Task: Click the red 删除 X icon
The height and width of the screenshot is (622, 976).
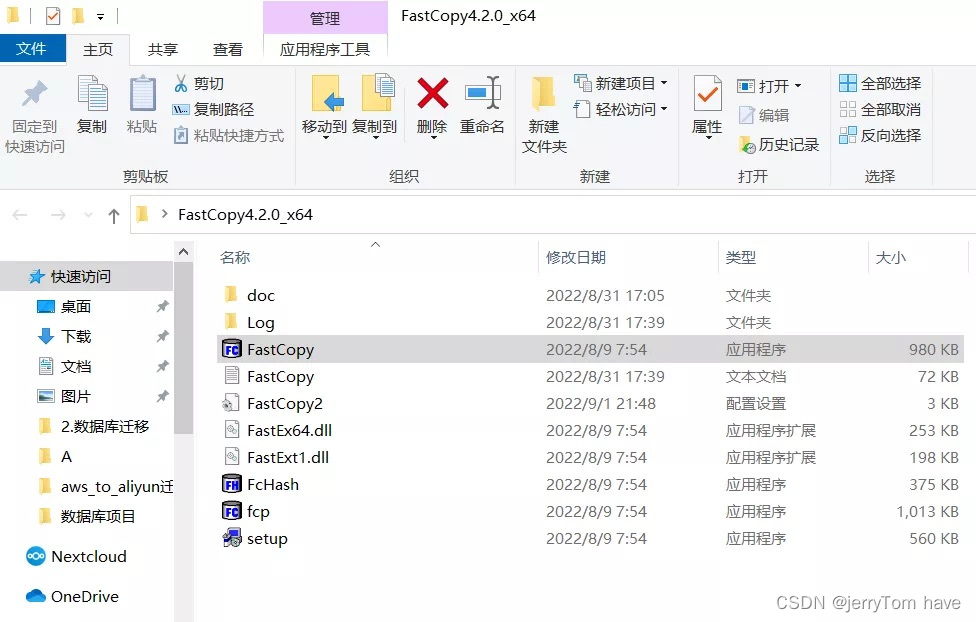Action: (x=433, y=93)
